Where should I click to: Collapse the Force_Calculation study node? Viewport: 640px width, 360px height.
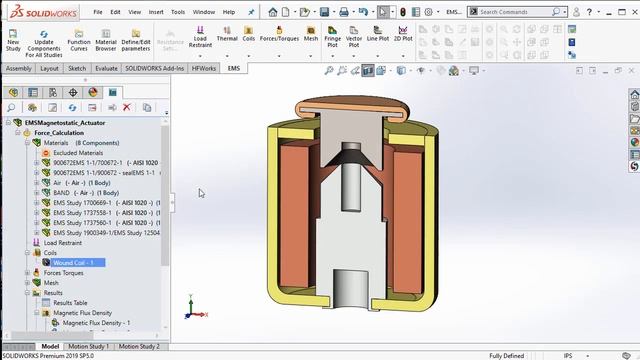18,133
